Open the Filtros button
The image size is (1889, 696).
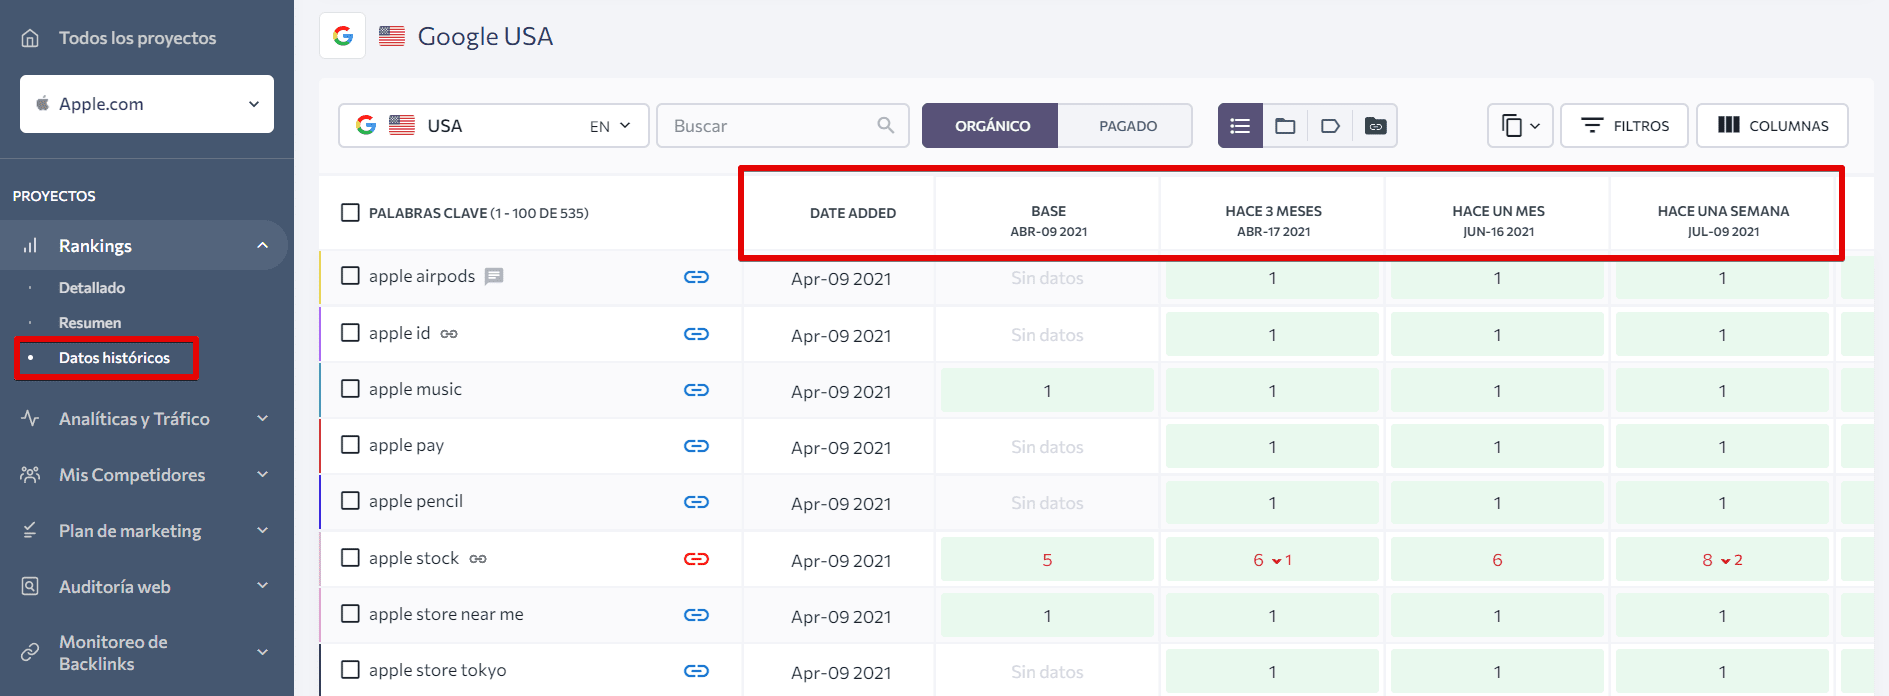coord(1624,126)
